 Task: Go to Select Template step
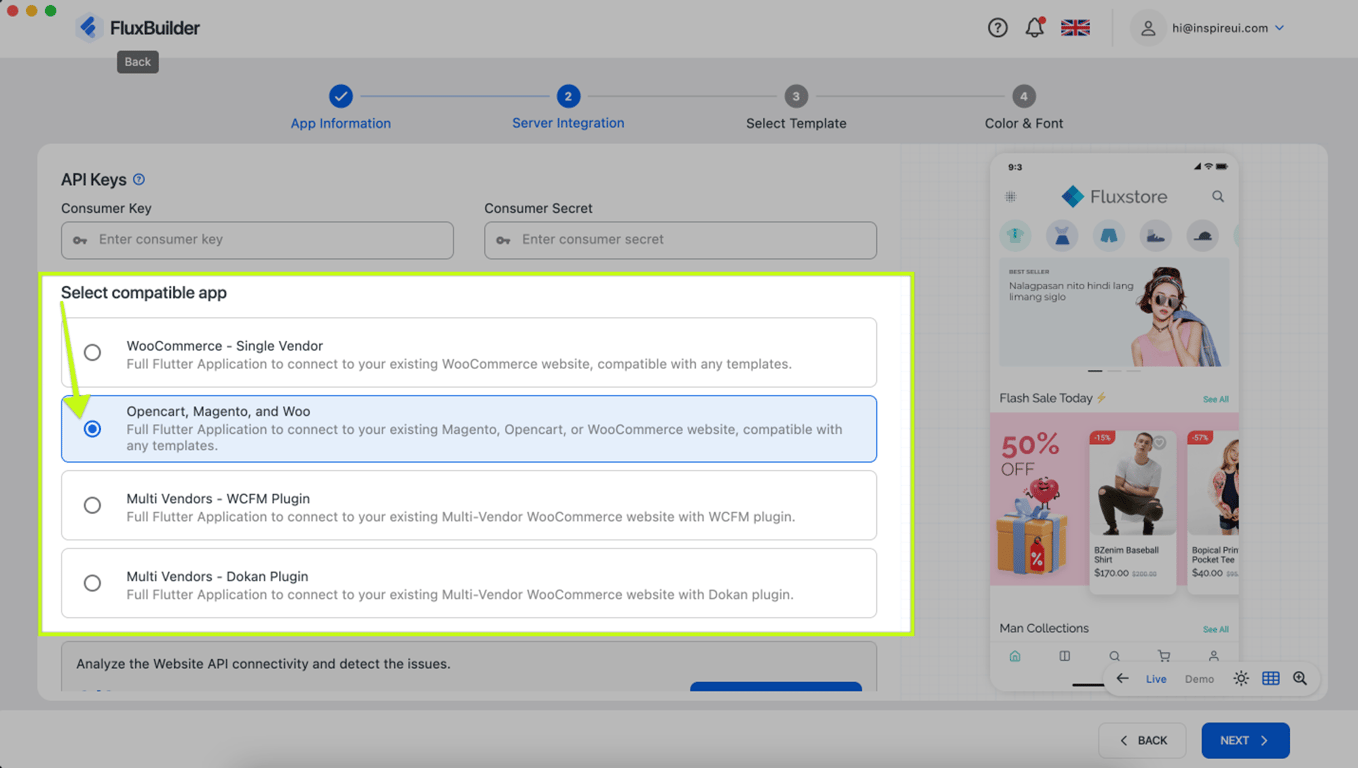click(x=796, y=108)
